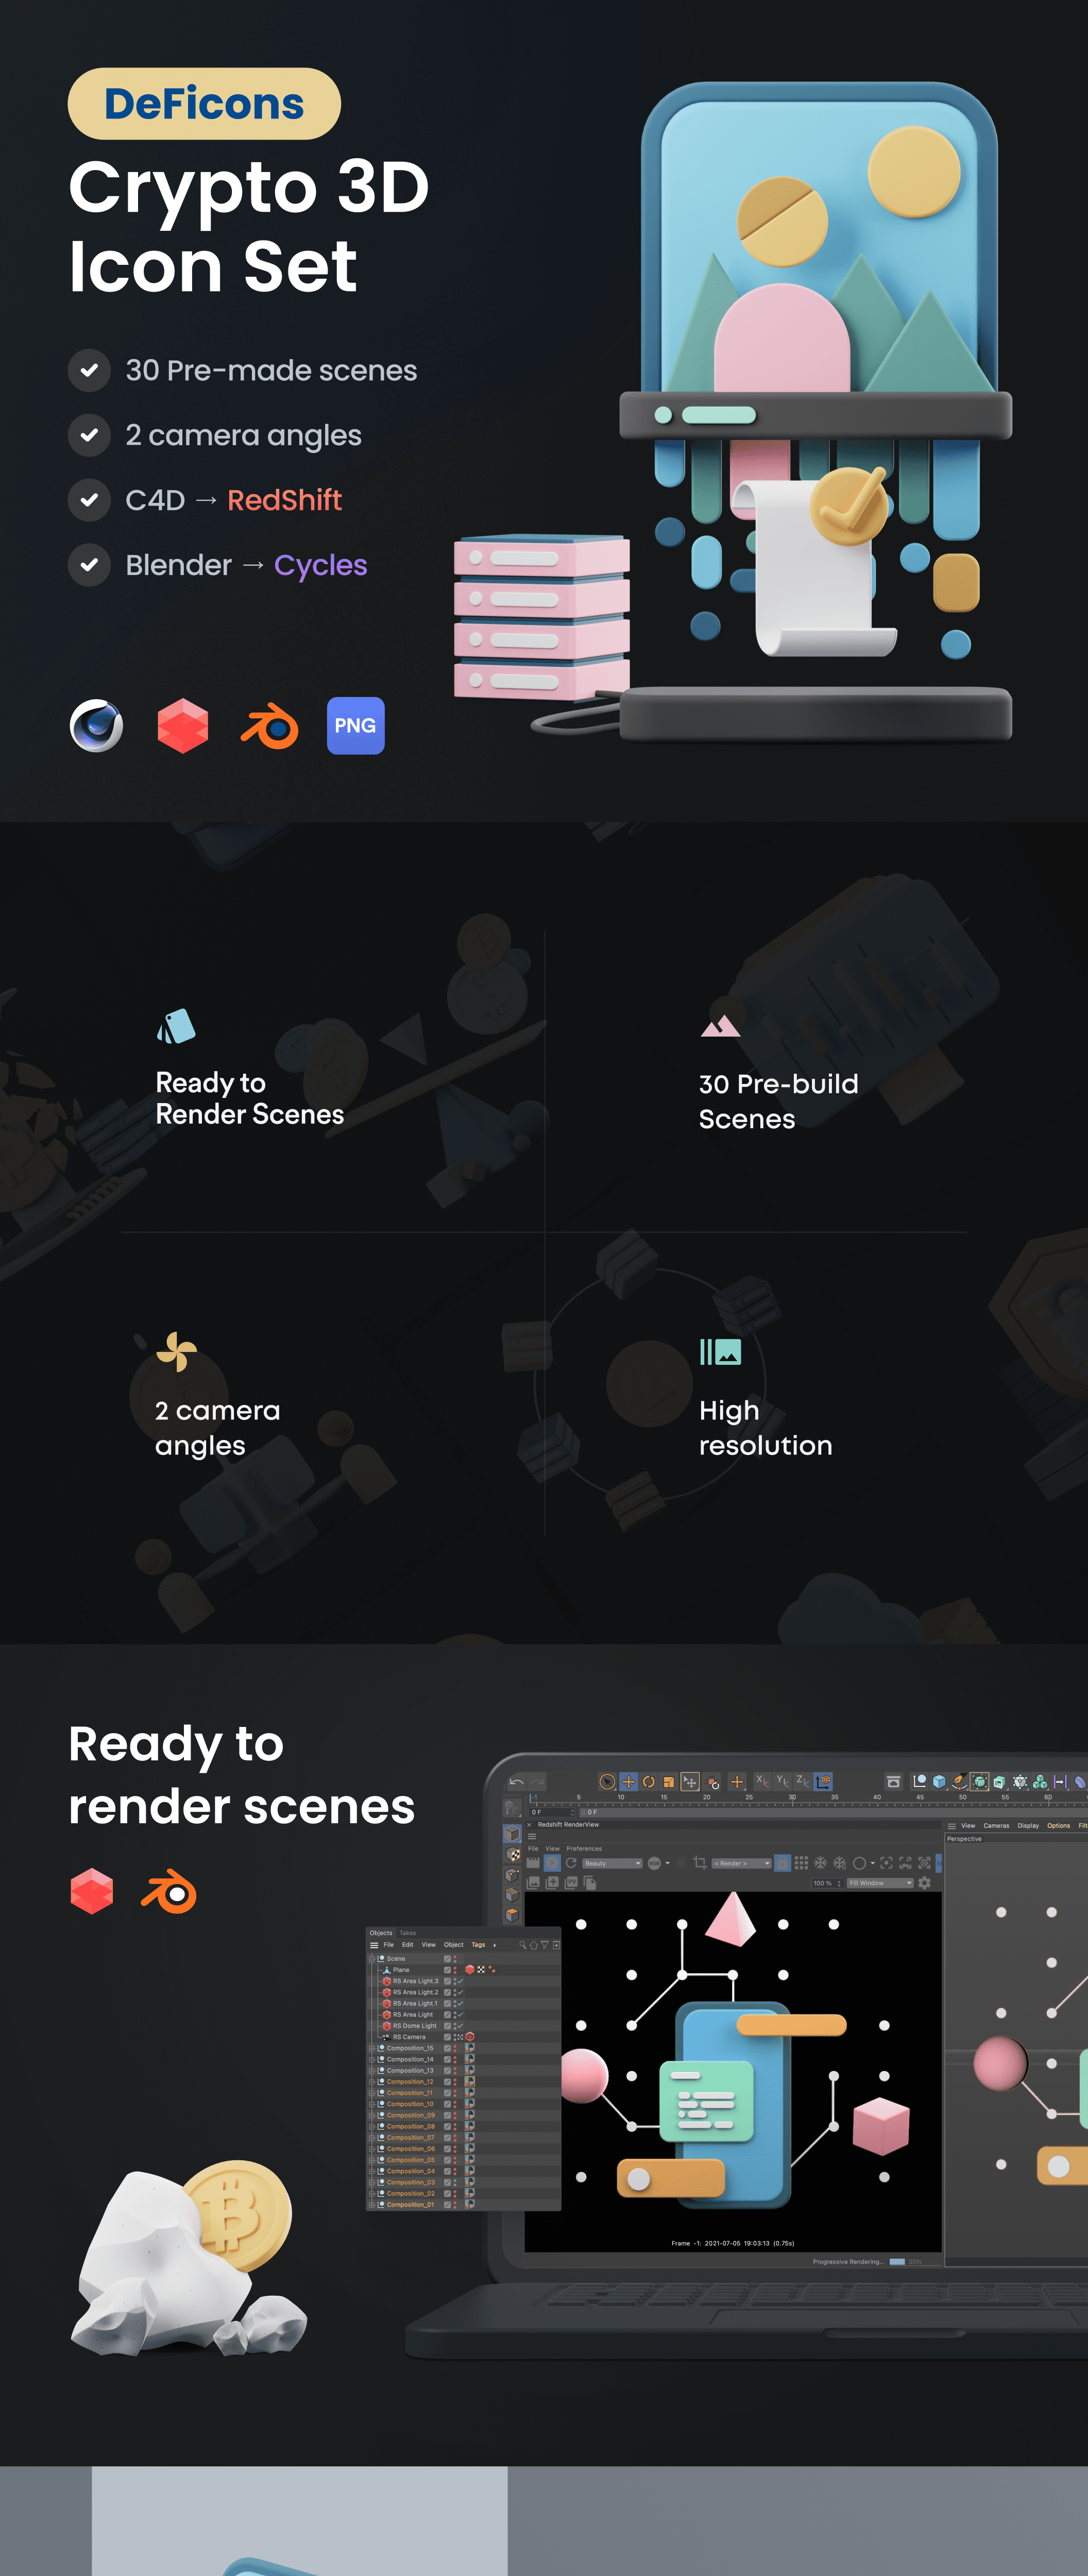Click the texture tag on Composition_12

pyautogui.click(x=470, y=2082)
